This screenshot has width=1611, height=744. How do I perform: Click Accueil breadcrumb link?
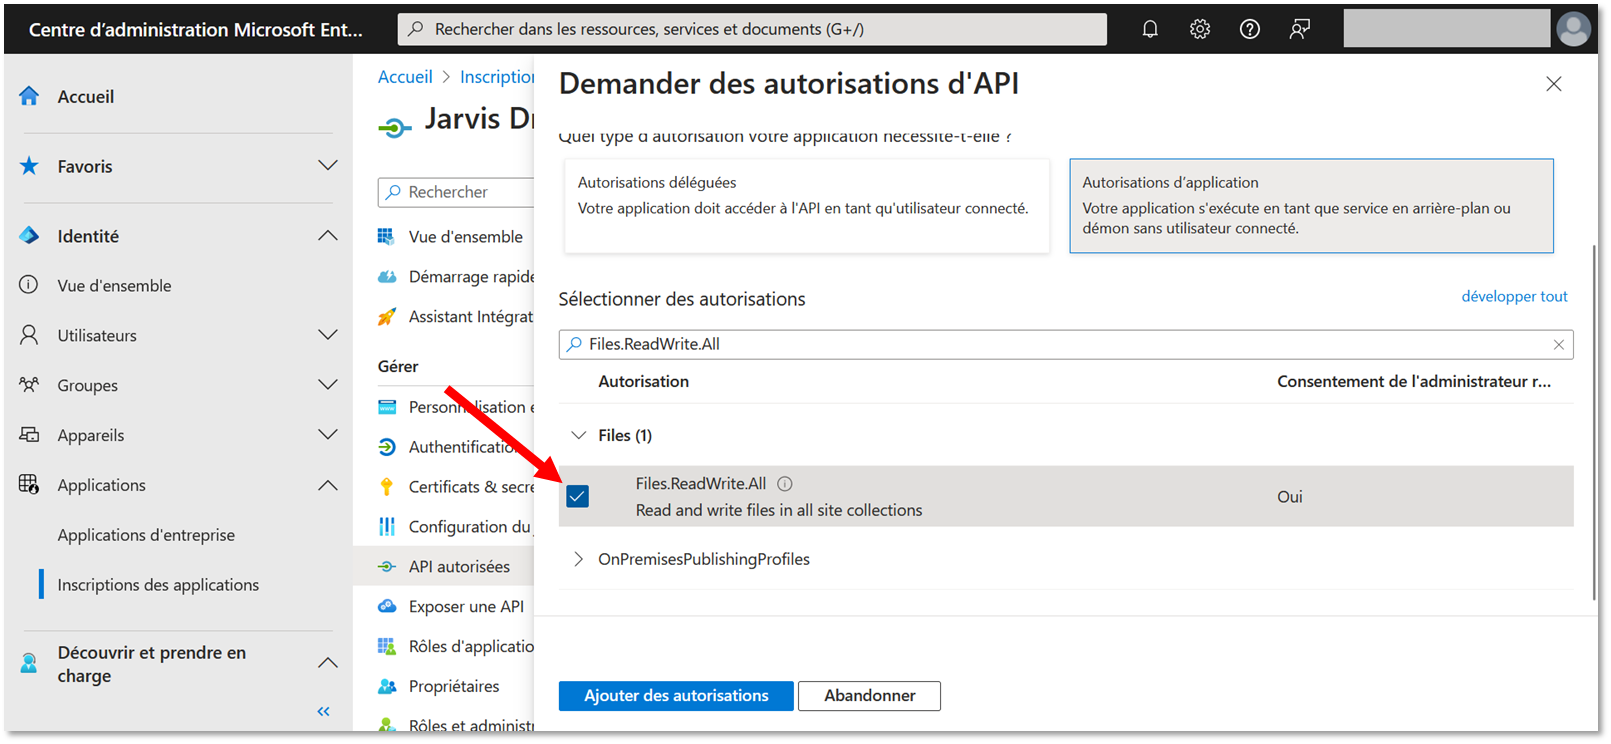pyautogui.click(x=405, y=77)
